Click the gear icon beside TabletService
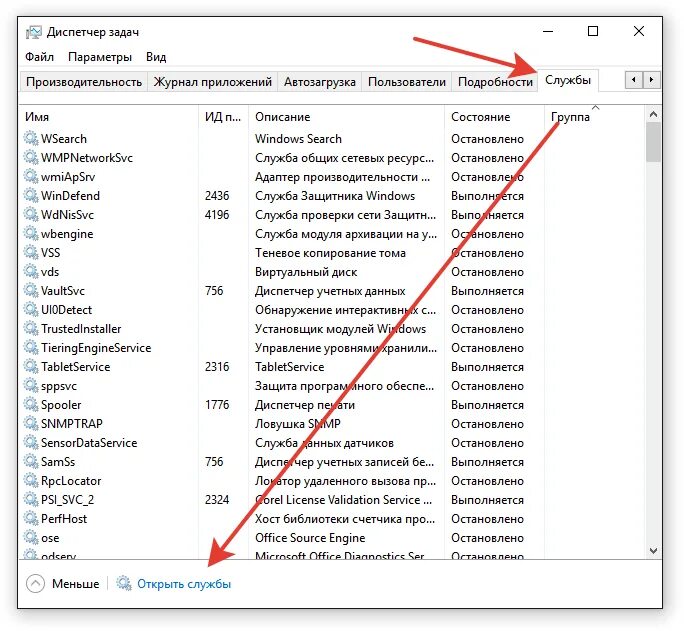Image resolution: width=684 pixels, height=631 pixels. (x=31, y=367)
